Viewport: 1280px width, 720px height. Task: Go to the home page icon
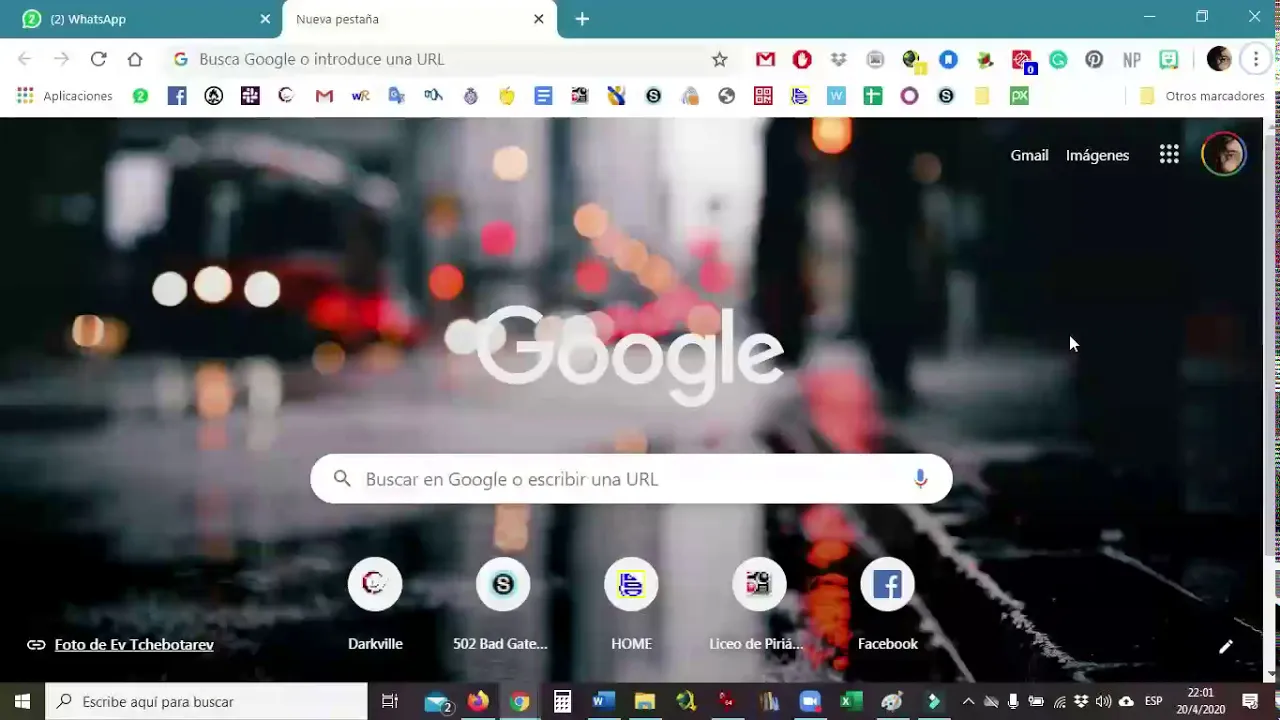pyautogui.click(x=135, y=59)
